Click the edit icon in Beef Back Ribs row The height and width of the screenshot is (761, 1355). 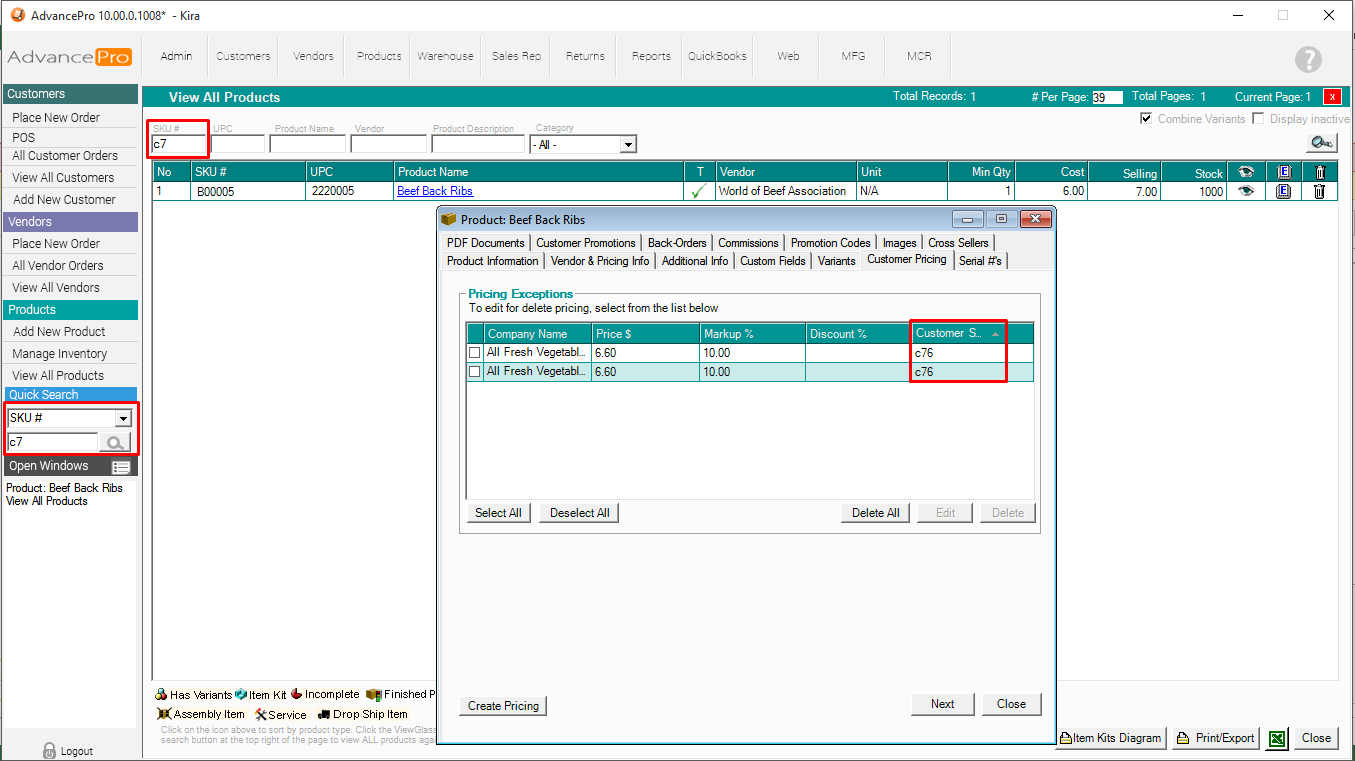[x=1284, y=191]
